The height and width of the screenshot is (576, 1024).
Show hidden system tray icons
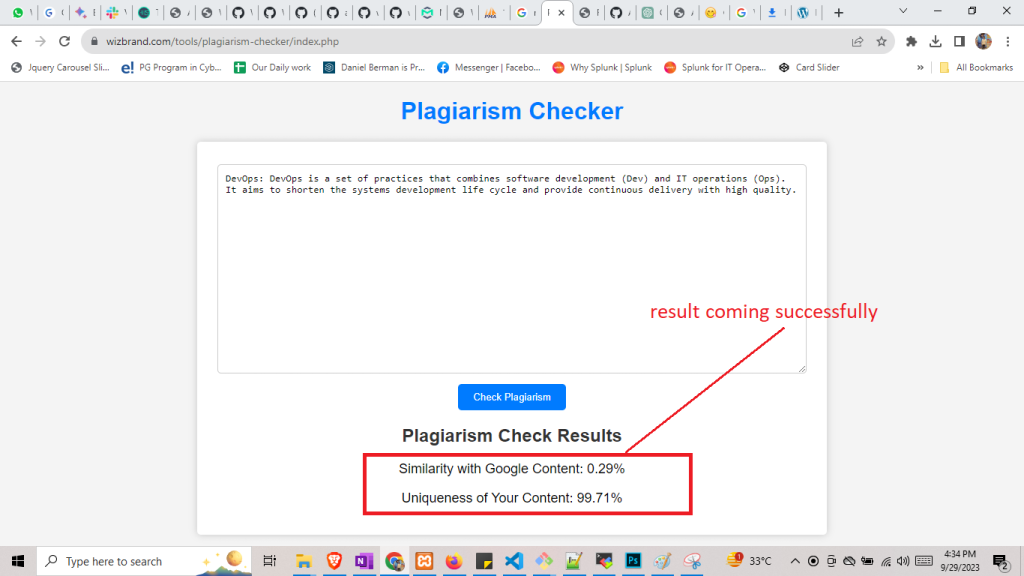[x=796, y=561]
